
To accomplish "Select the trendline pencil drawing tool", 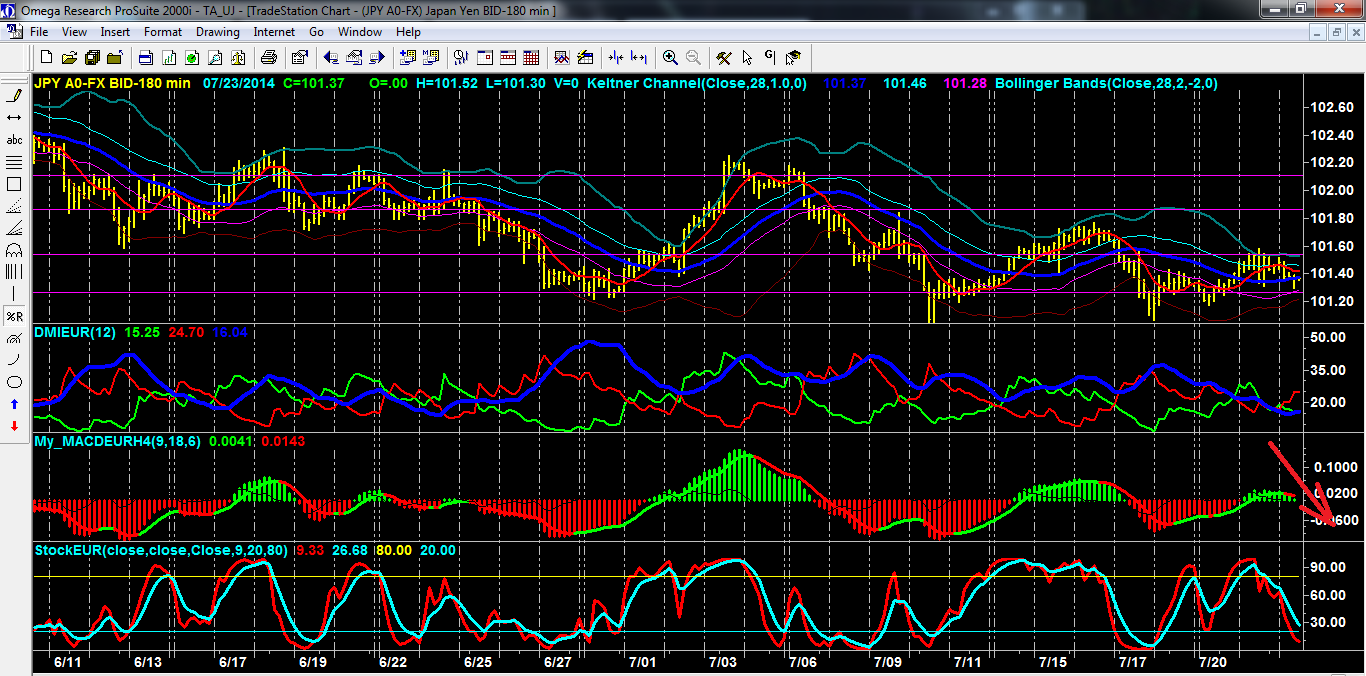I will [x=14, y=96].
